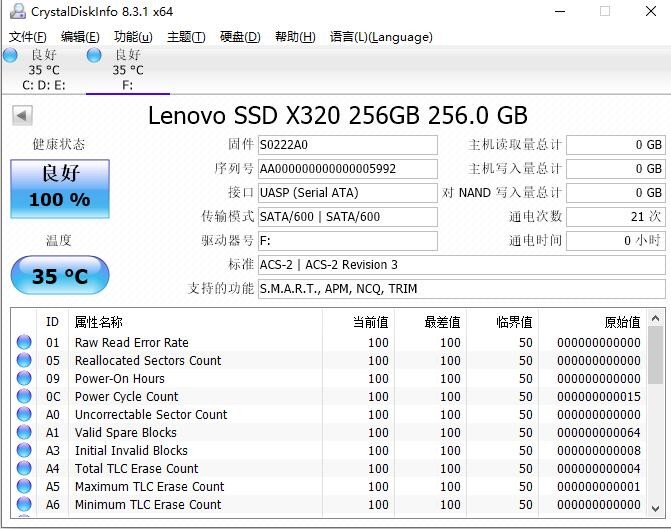Screen dimensions: 671x529
Task: Open the 硬盘(D) menu
Action: click(x=240, y=37)
